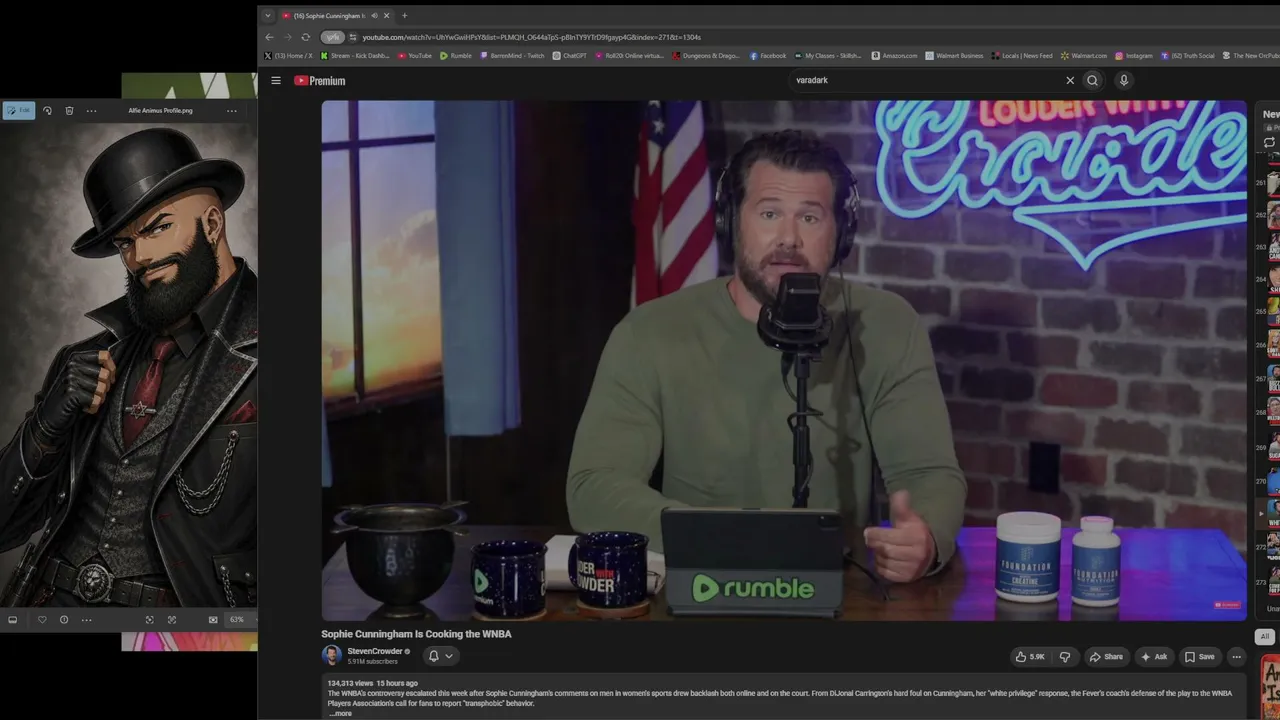The height and width of the screenshot is (720, 1280).
Task: Open the Facebook bookmark
Action: 768,56
